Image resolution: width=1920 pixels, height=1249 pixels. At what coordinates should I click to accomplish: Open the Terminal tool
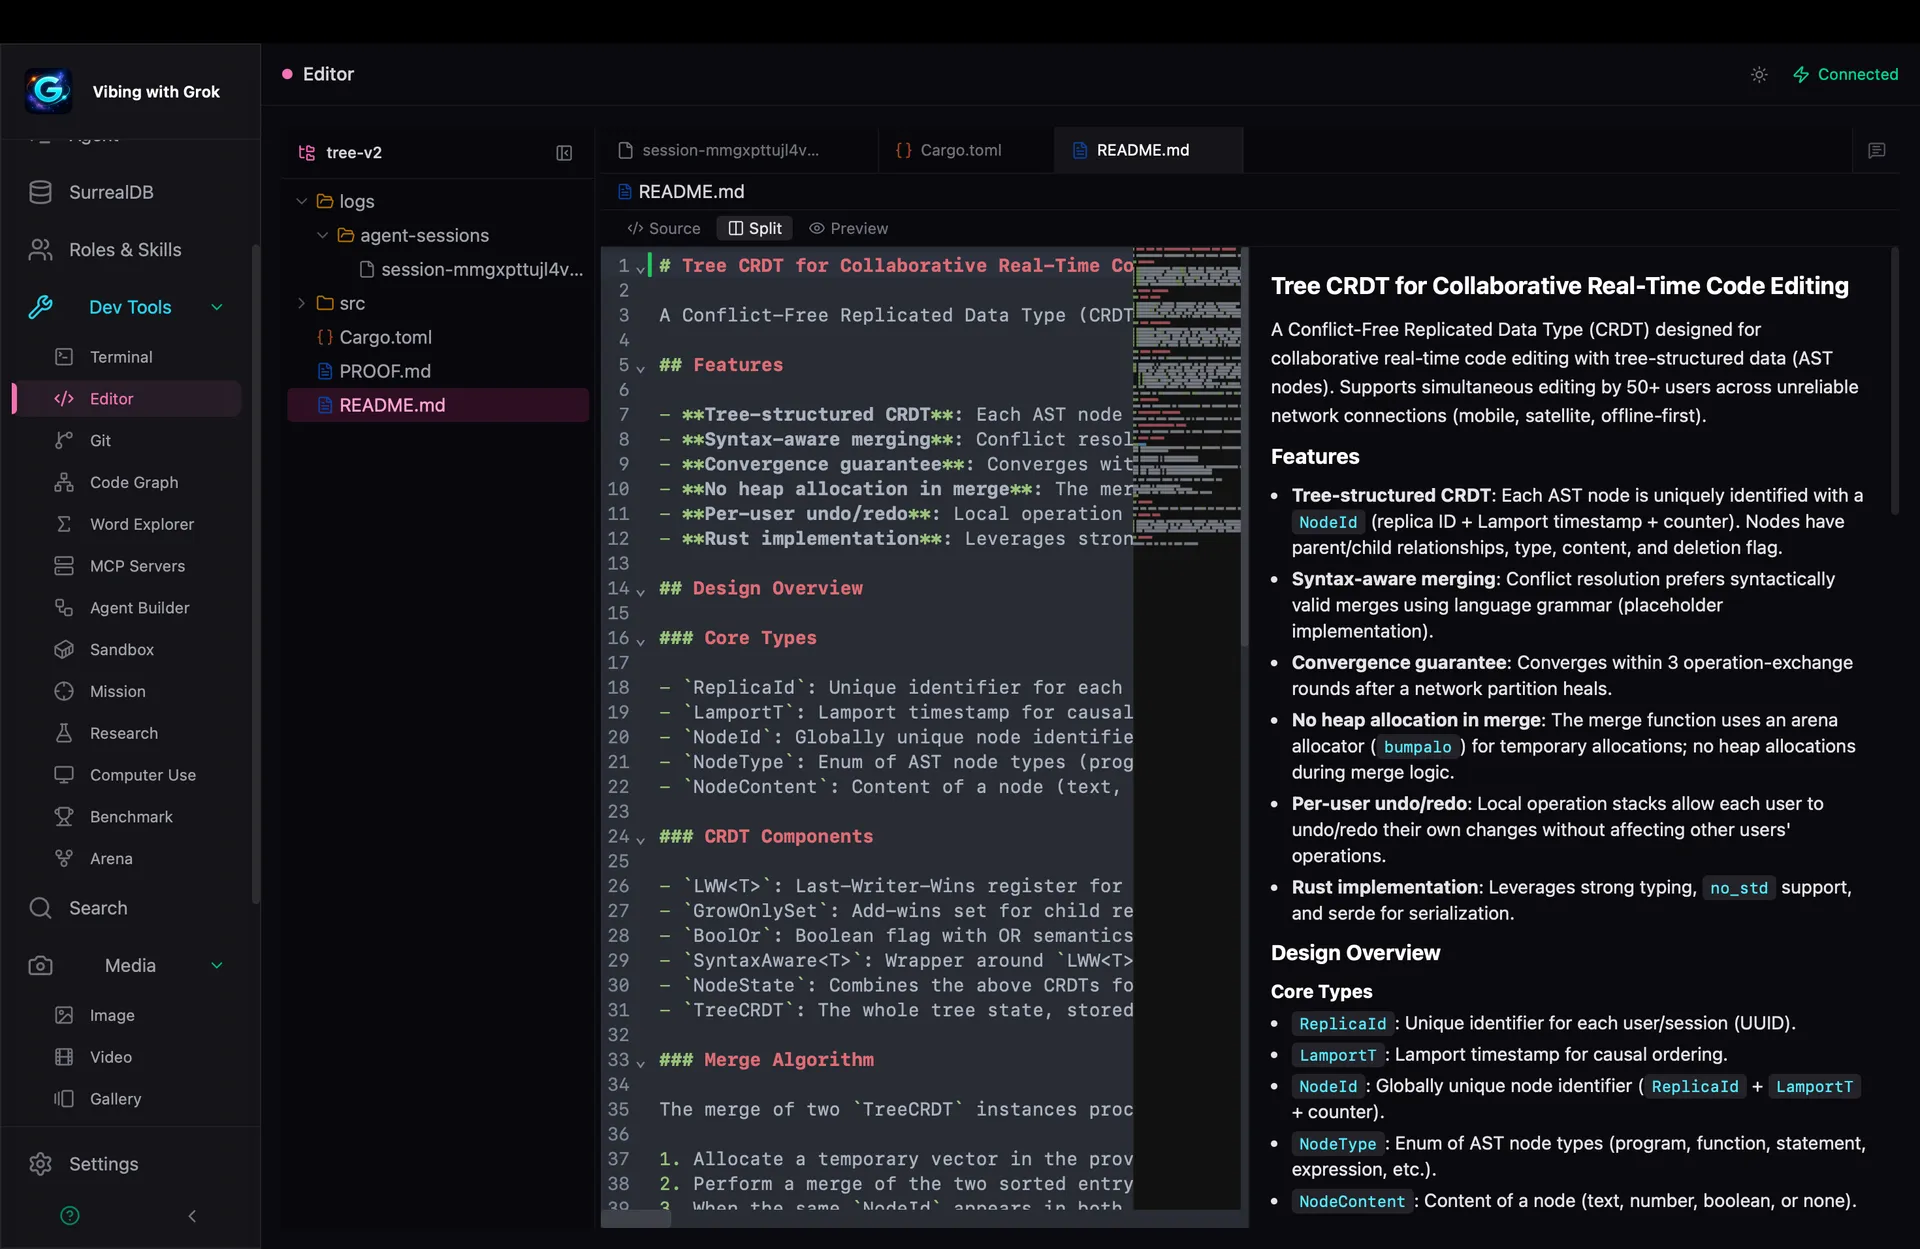click(120, 356)
